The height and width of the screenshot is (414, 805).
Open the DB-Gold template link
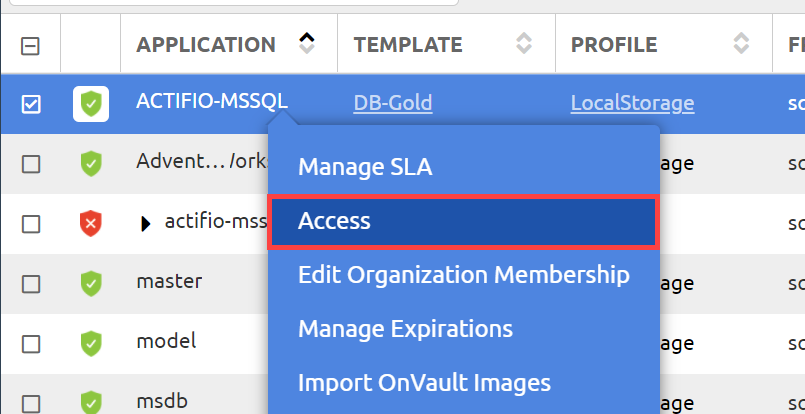393,103
